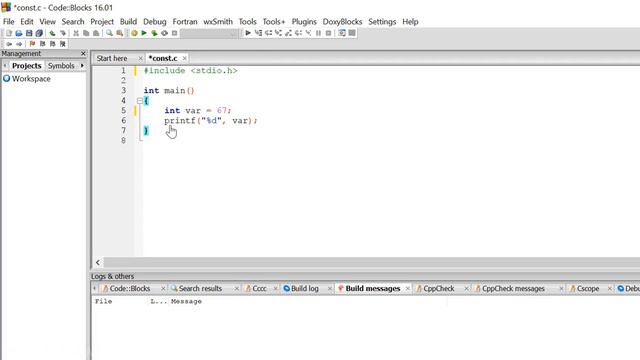The width and height of the screenshot is (640, 360).
Task: Stop the debugger with square icon
Action: (329, 33)
